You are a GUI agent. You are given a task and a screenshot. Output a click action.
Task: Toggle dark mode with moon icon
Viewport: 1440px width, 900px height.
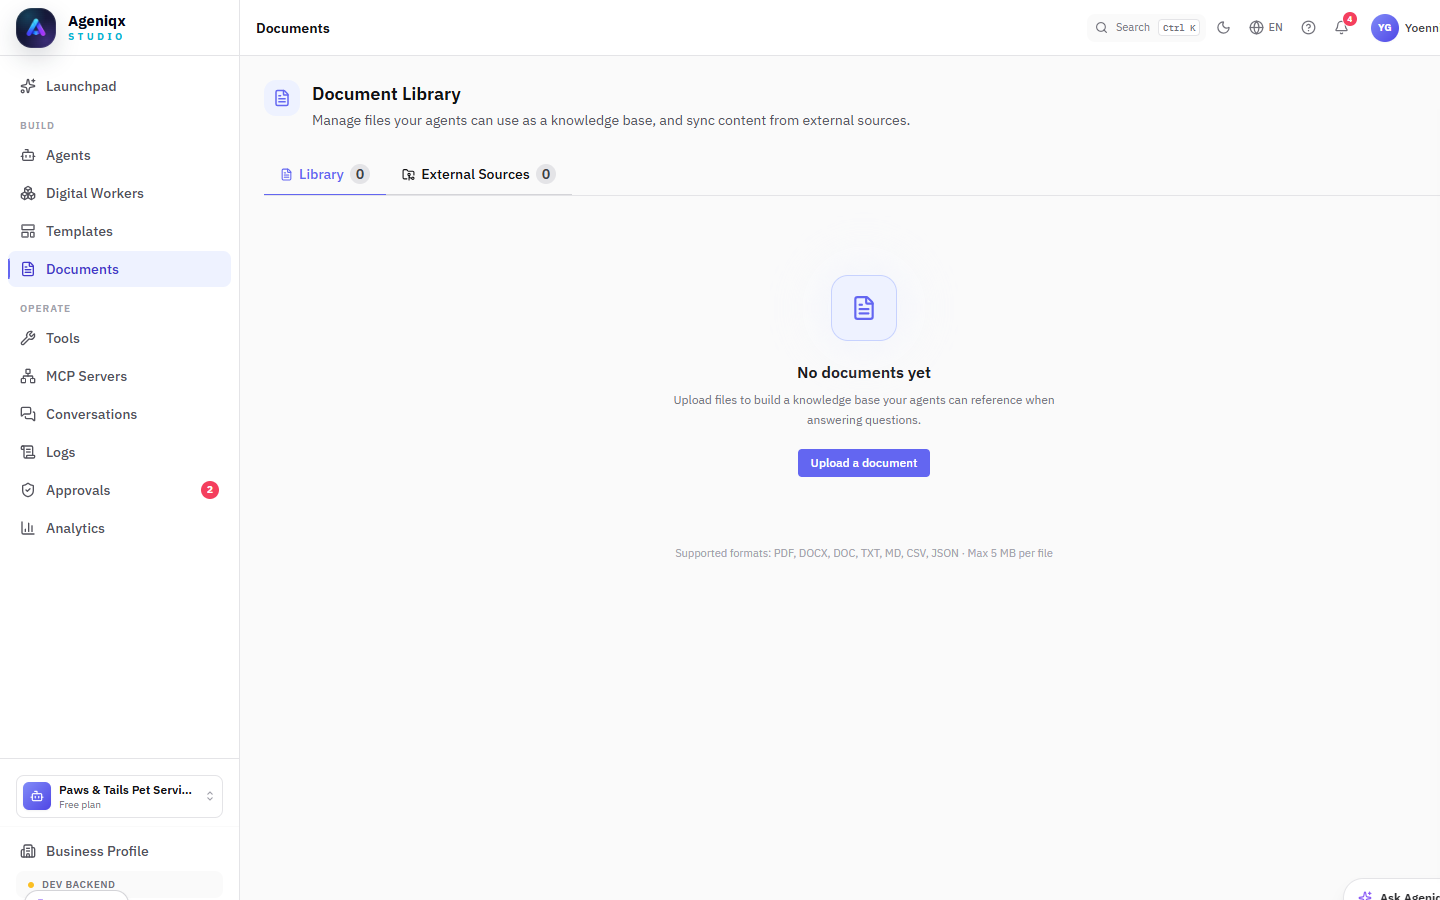1223,28
